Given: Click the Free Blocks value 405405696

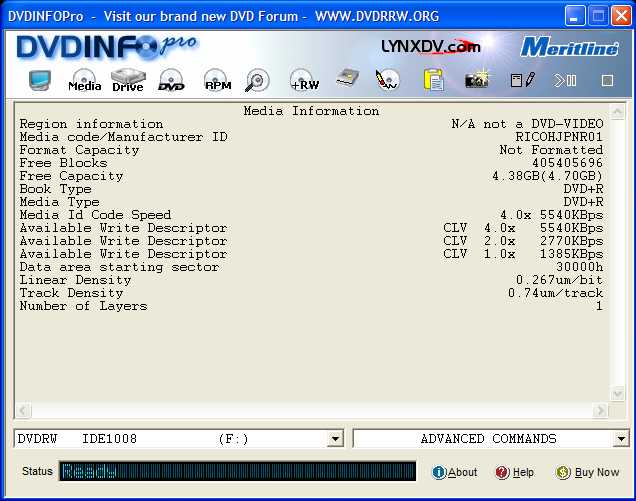Looking at the screenshot, I should pos(567,163).
